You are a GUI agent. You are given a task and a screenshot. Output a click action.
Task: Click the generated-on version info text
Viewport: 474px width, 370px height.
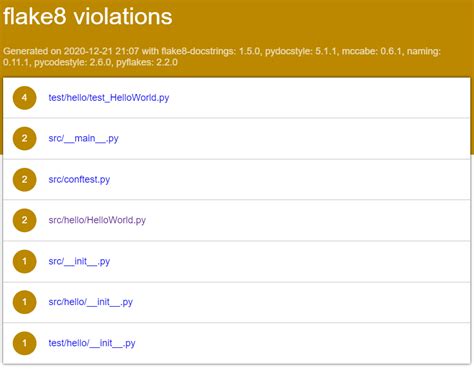click(222, 57)
